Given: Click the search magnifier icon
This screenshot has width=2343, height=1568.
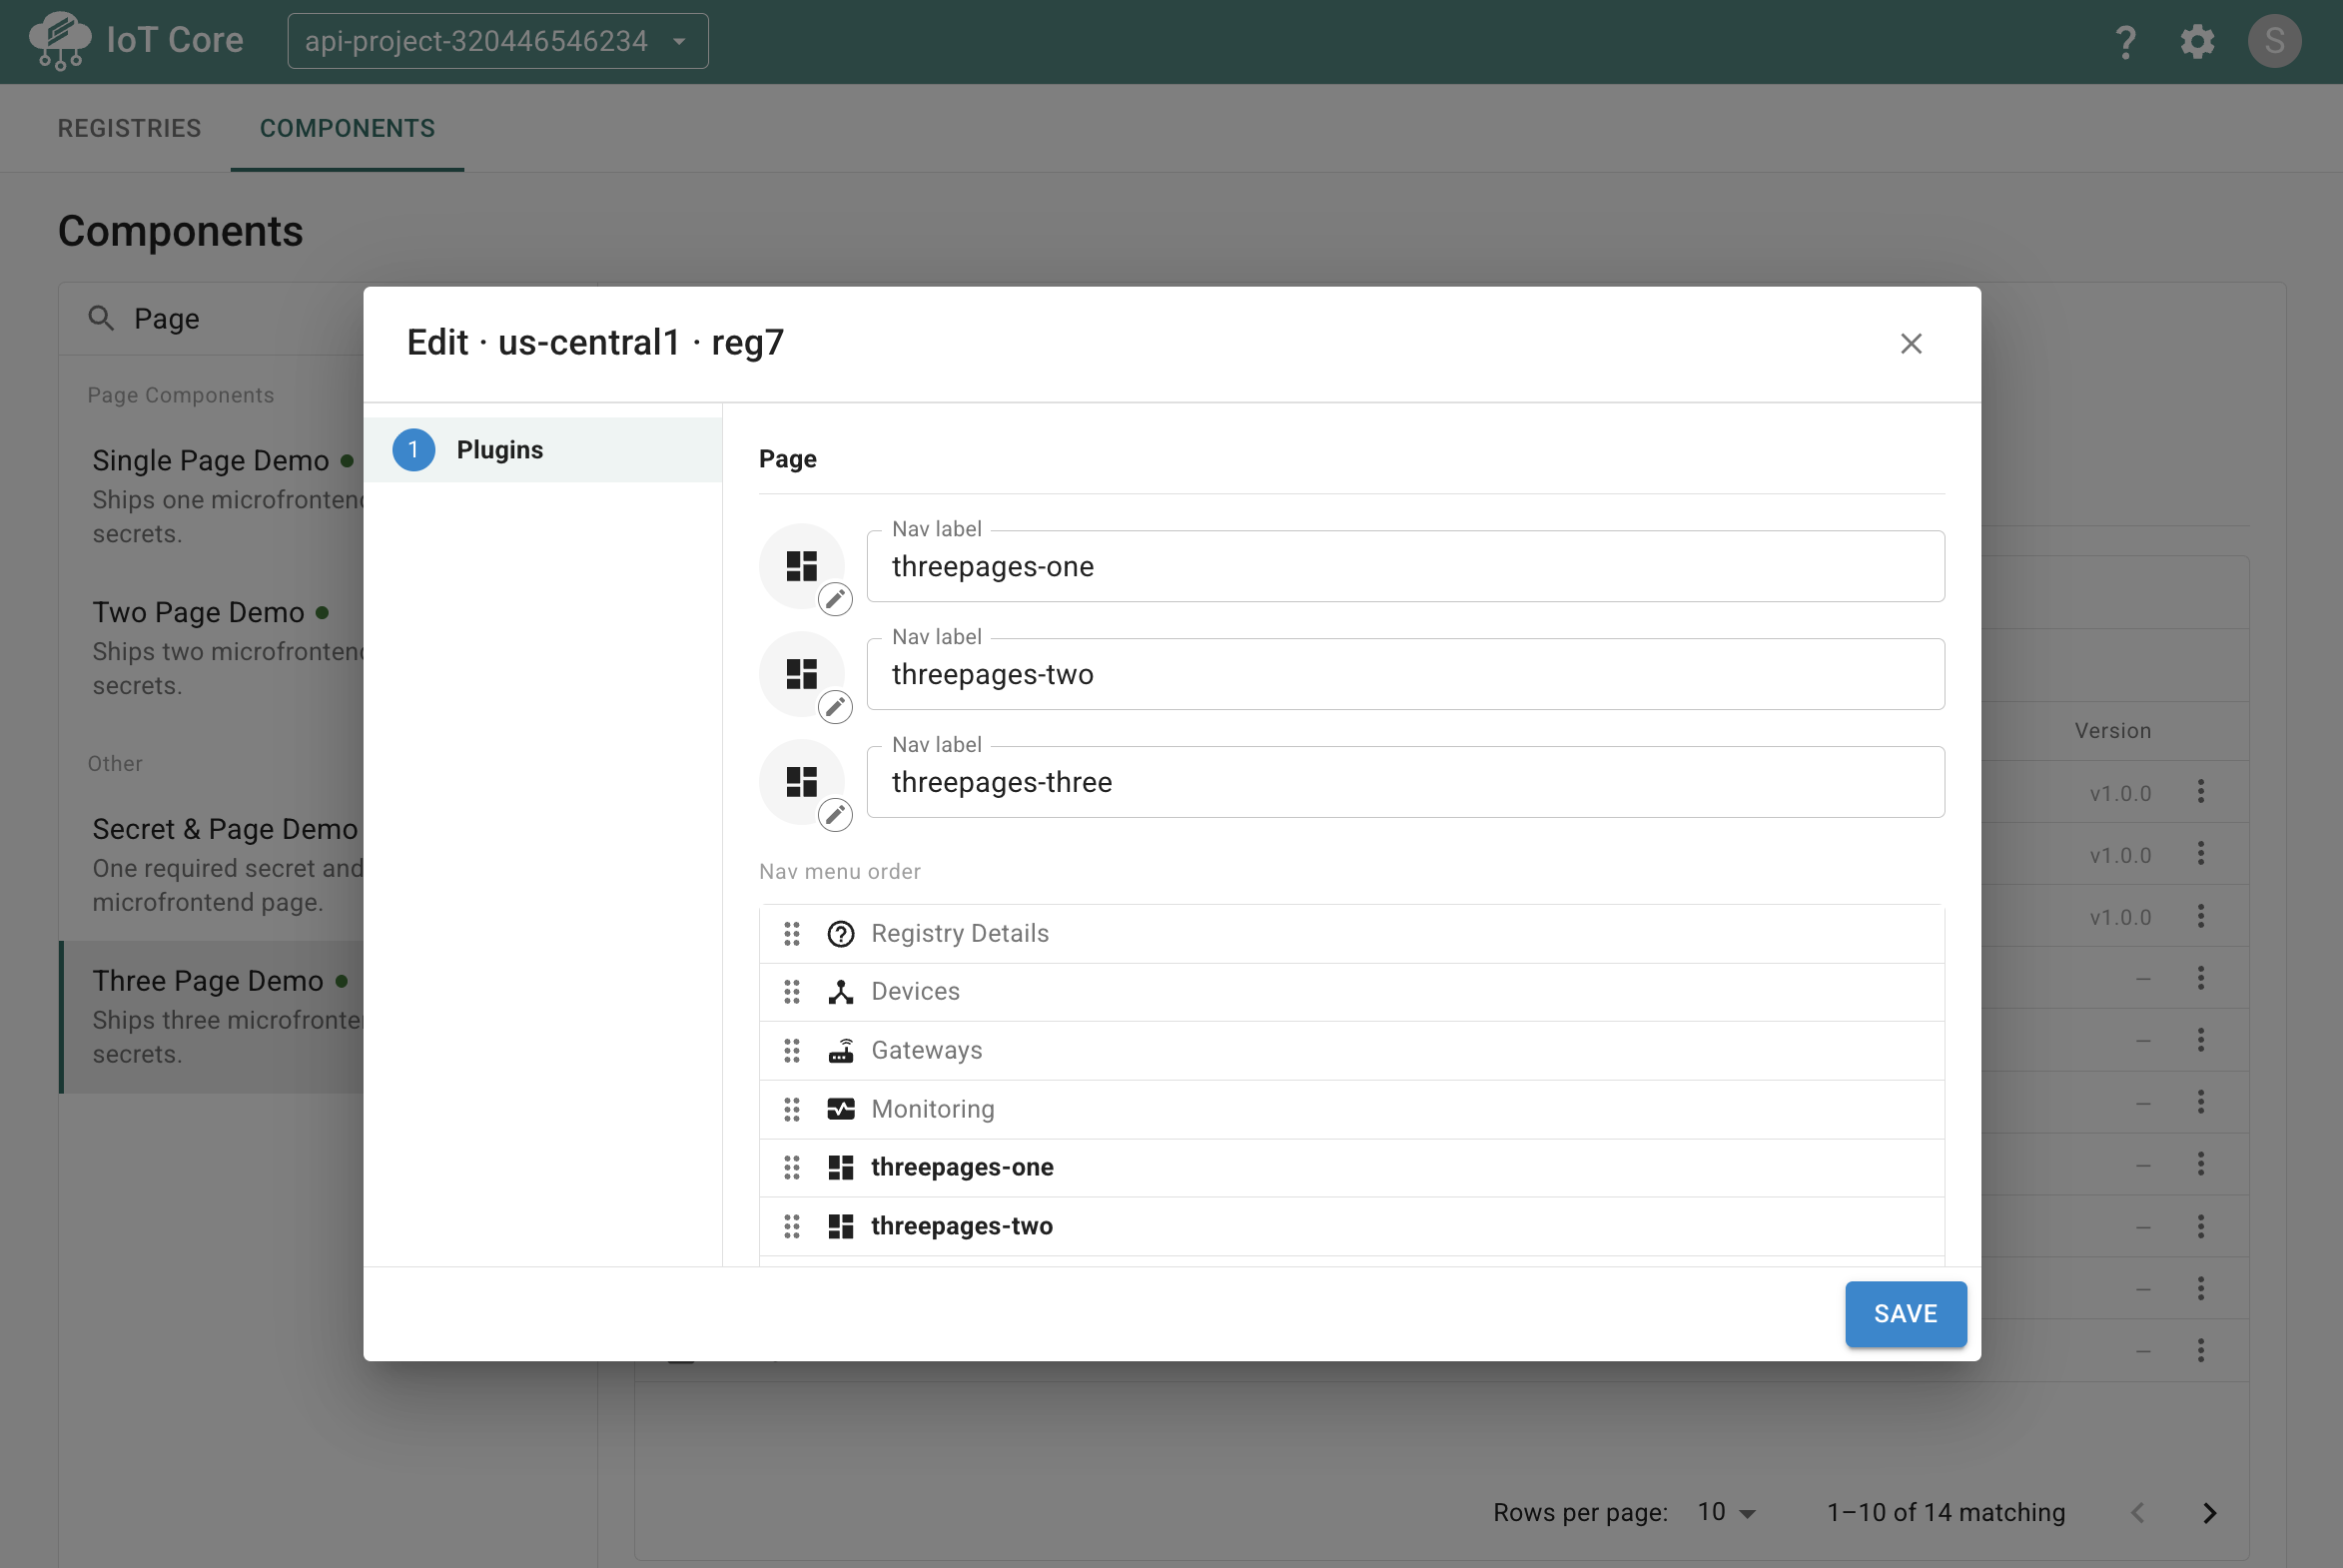Looking at the screenshot, I should (101, 318).
